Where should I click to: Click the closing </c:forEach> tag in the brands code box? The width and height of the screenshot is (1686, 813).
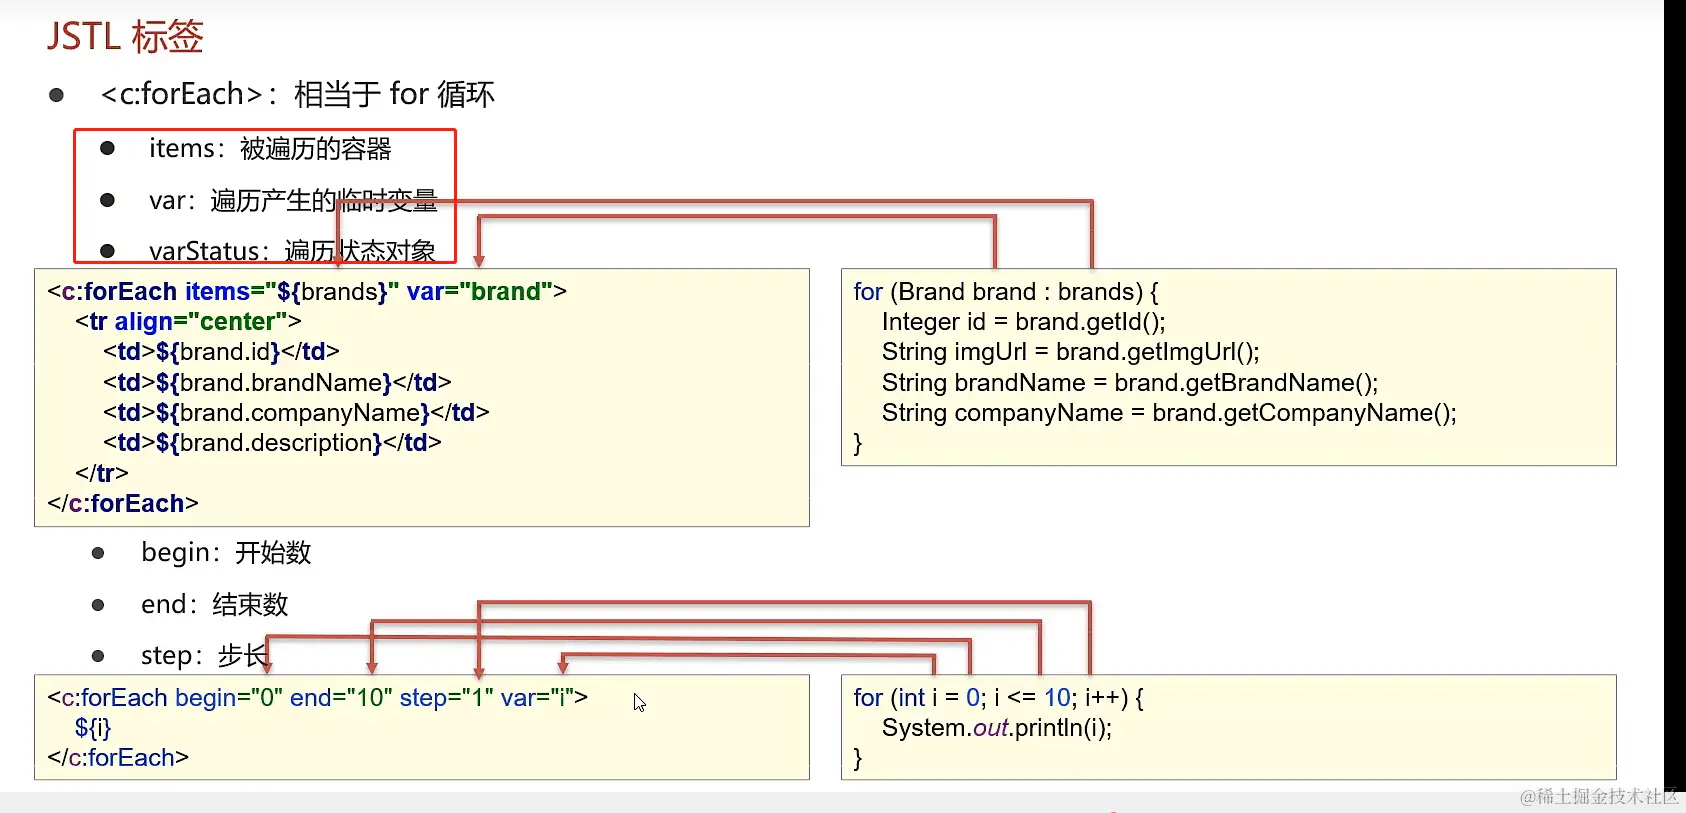[x=123, y=503]
